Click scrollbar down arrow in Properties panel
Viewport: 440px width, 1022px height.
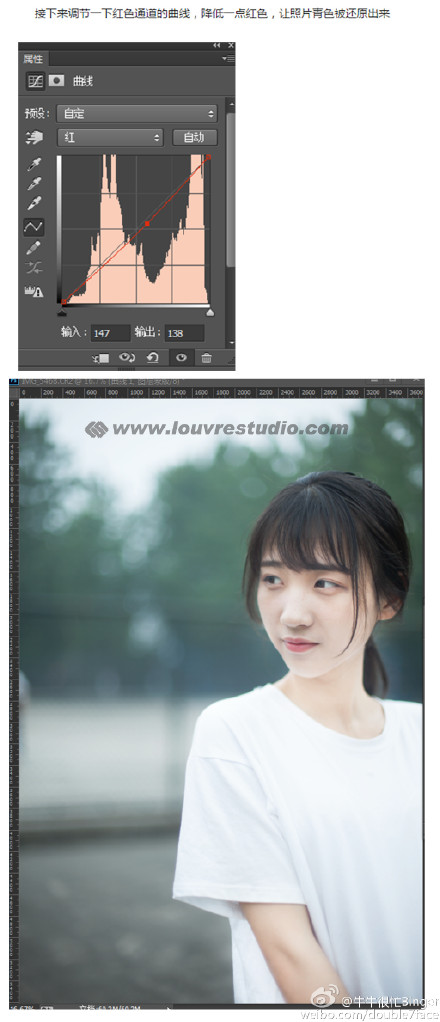[x=230, y=343]
